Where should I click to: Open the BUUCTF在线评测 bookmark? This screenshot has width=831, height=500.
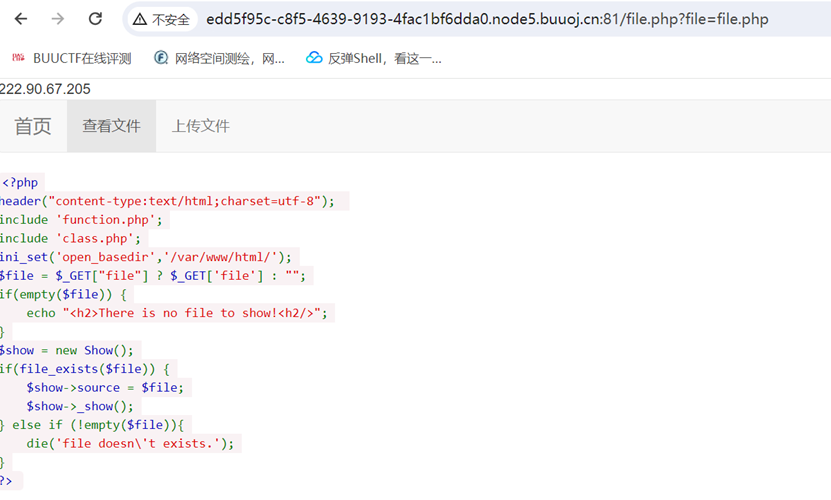pyautogui.click(x=72, y=58)
